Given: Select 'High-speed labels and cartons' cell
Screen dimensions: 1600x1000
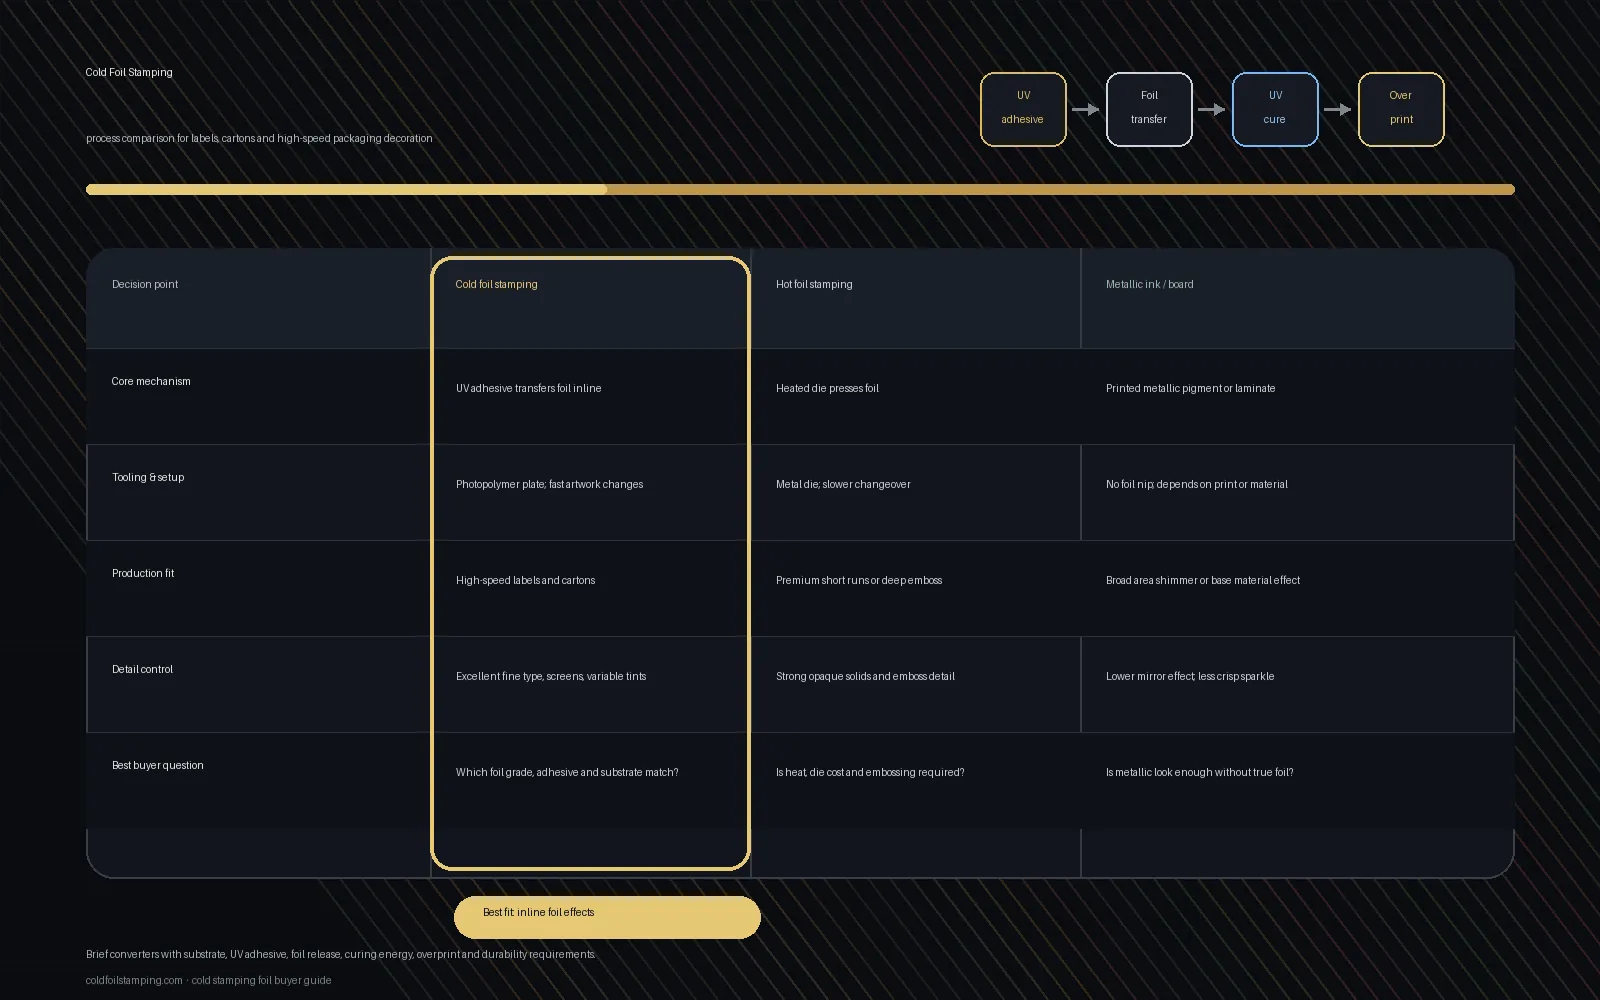Looking at the screenshot, I should click(x=525, y=580).
